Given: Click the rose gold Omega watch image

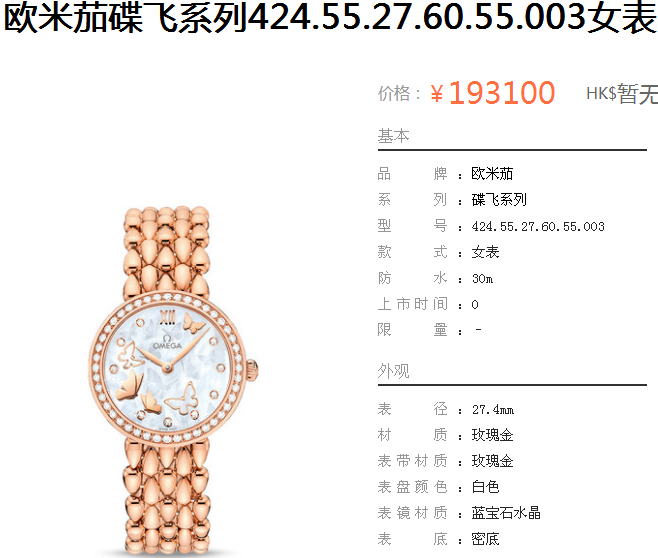Looking at the screenshot, I should pyautogui.click(x=173, y=381).
